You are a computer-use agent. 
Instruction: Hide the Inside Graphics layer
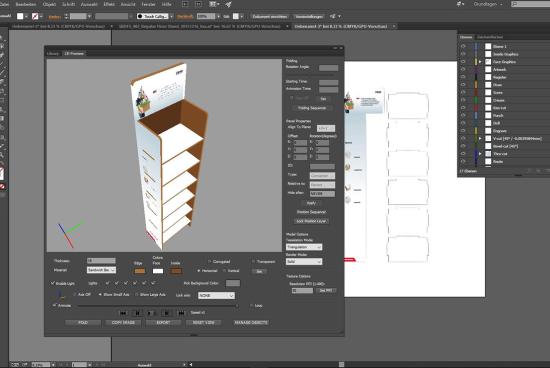tap(463, 54)
